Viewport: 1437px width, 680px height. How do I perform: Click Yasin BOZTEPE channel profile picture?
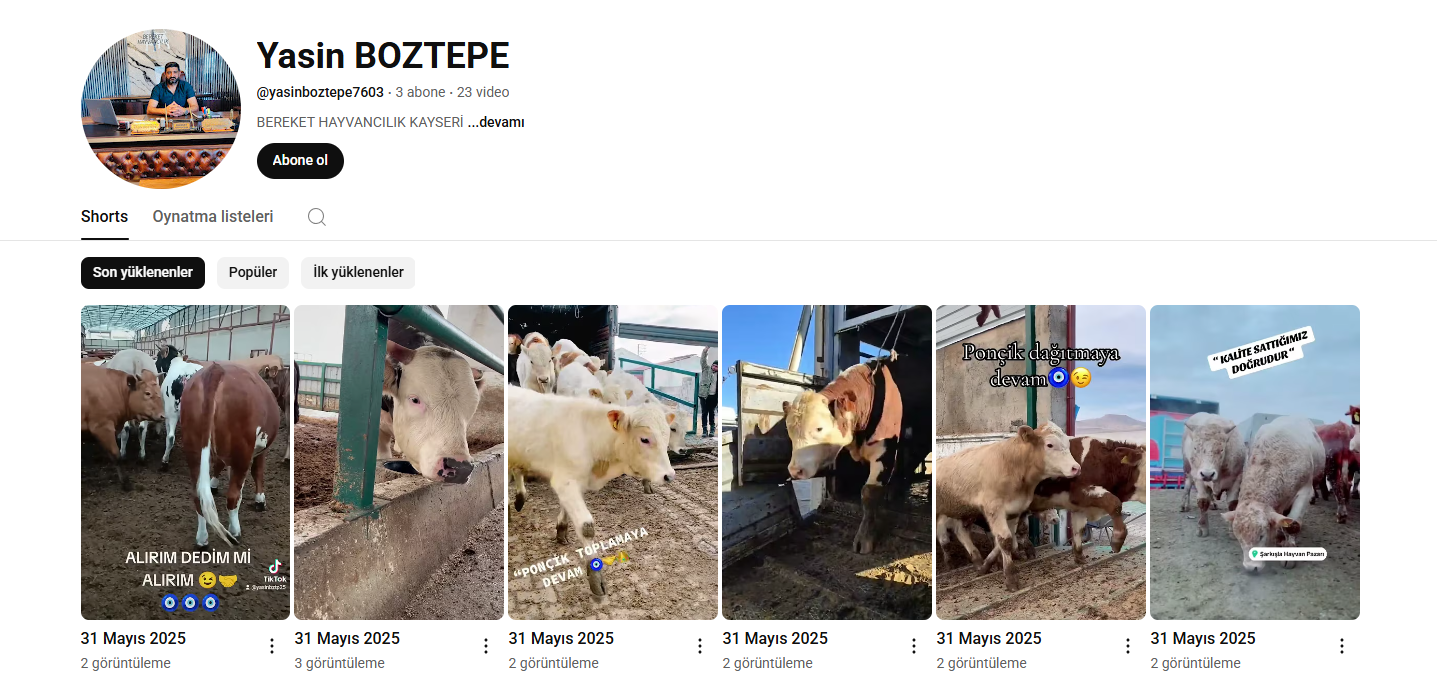(x=161, y=109)
